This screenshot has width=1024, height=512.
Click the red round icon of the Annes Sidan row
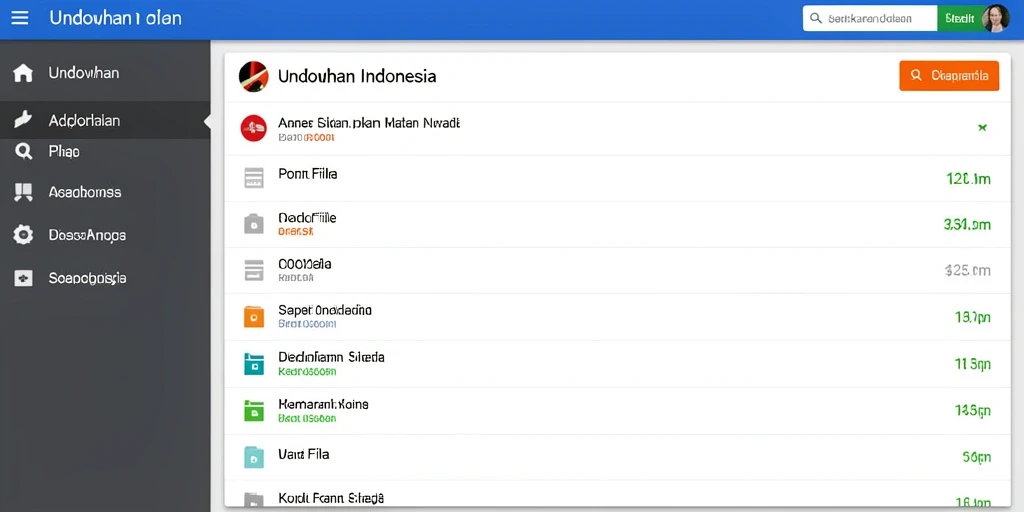point(253,128)
